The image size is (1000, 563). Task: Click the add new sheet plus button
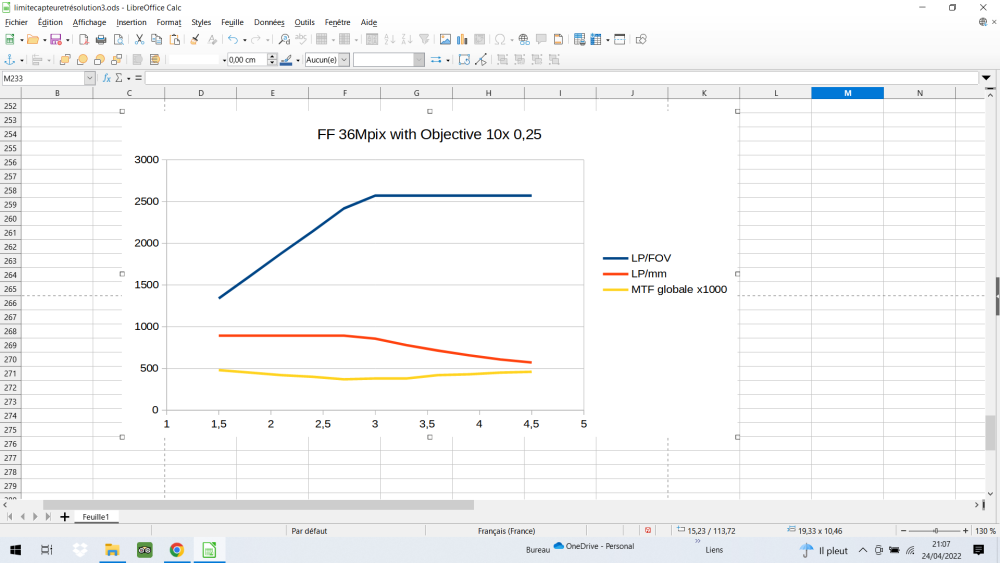click(x=65, y=517)
